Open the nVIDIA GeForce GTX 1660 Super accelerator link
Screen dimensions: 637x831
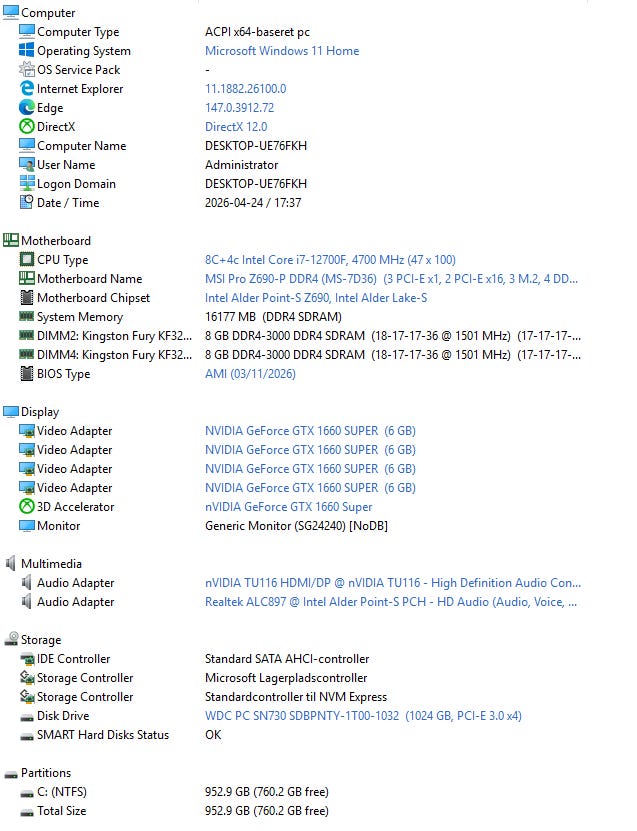pos(288,507)
